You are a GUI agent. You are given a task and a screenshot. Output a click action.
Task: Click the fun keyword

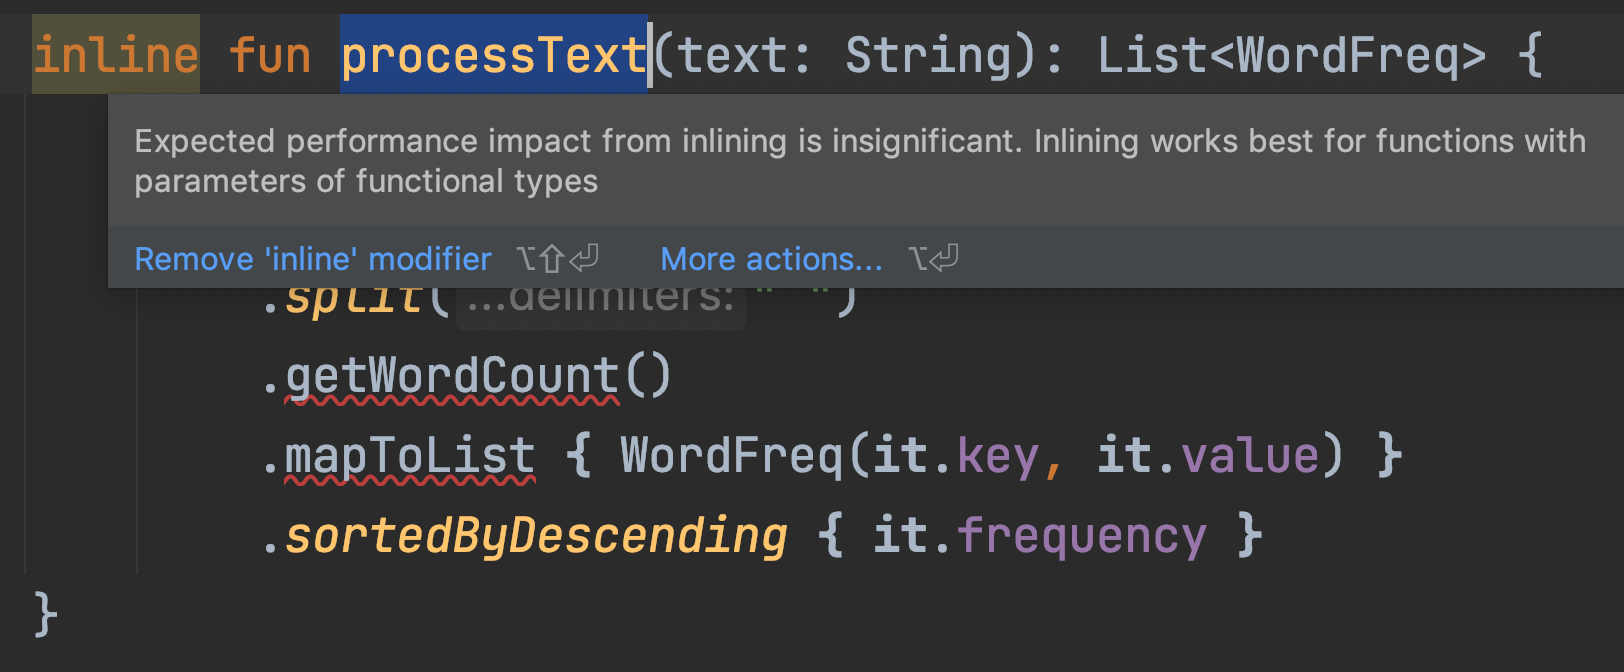[270, 55]
